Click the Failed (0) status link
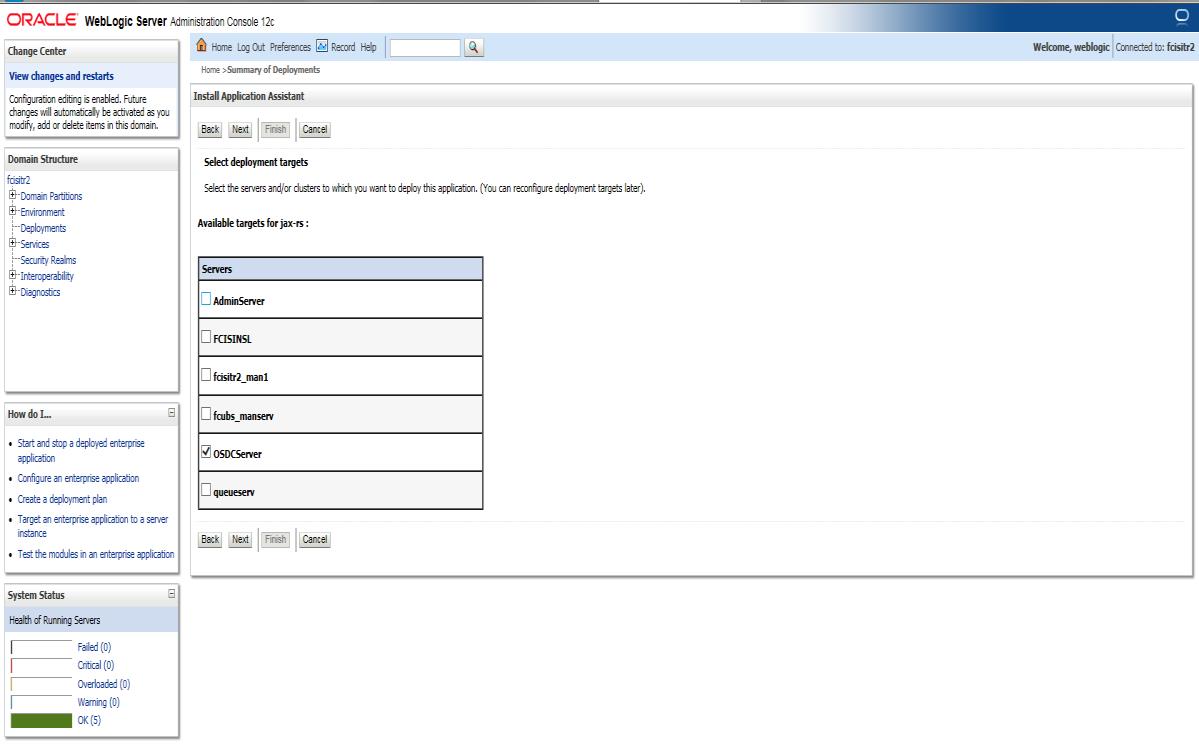The height and width of the screenshot is (744, 1199). (x=94, y=647)
